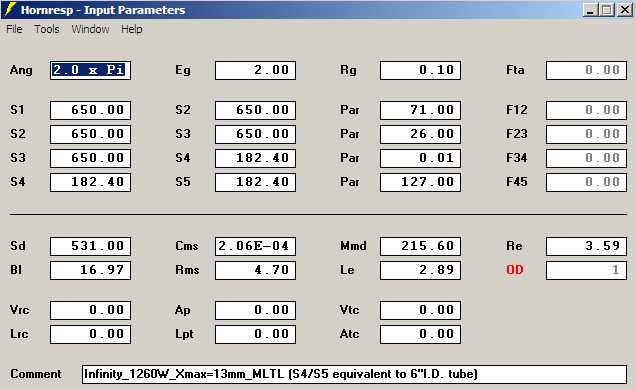Click the Atc input field
The image size is (636, 390).
[421, 334]
